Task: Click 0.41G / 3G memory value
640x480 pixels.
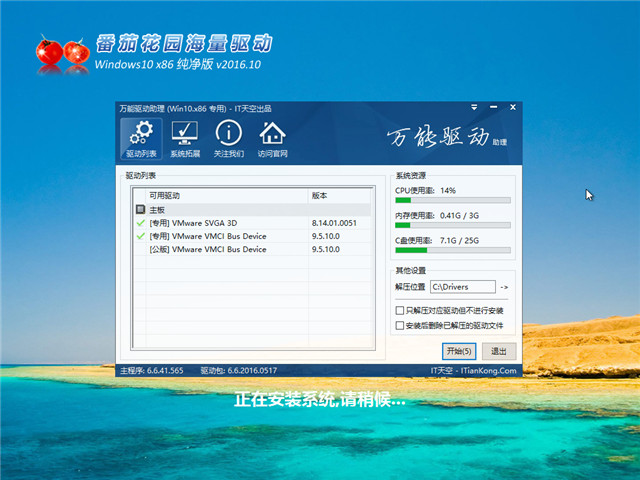Action: tap(459, 216)
